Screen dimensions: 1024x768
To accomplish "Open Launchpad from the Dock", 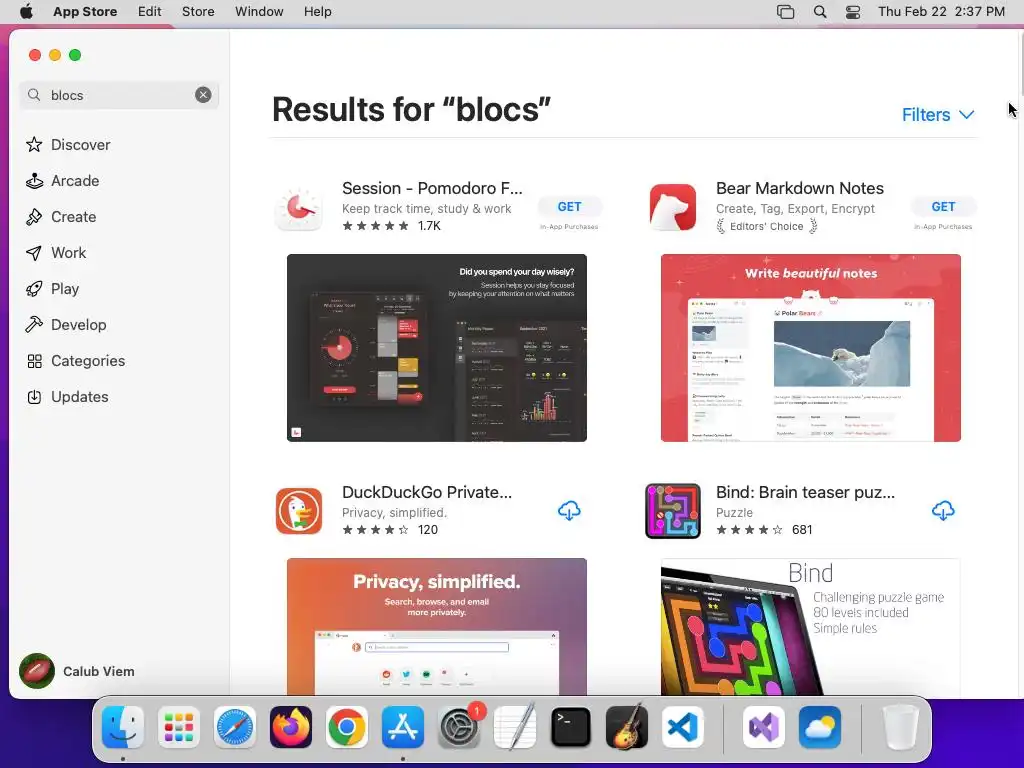I will [179, 727].
